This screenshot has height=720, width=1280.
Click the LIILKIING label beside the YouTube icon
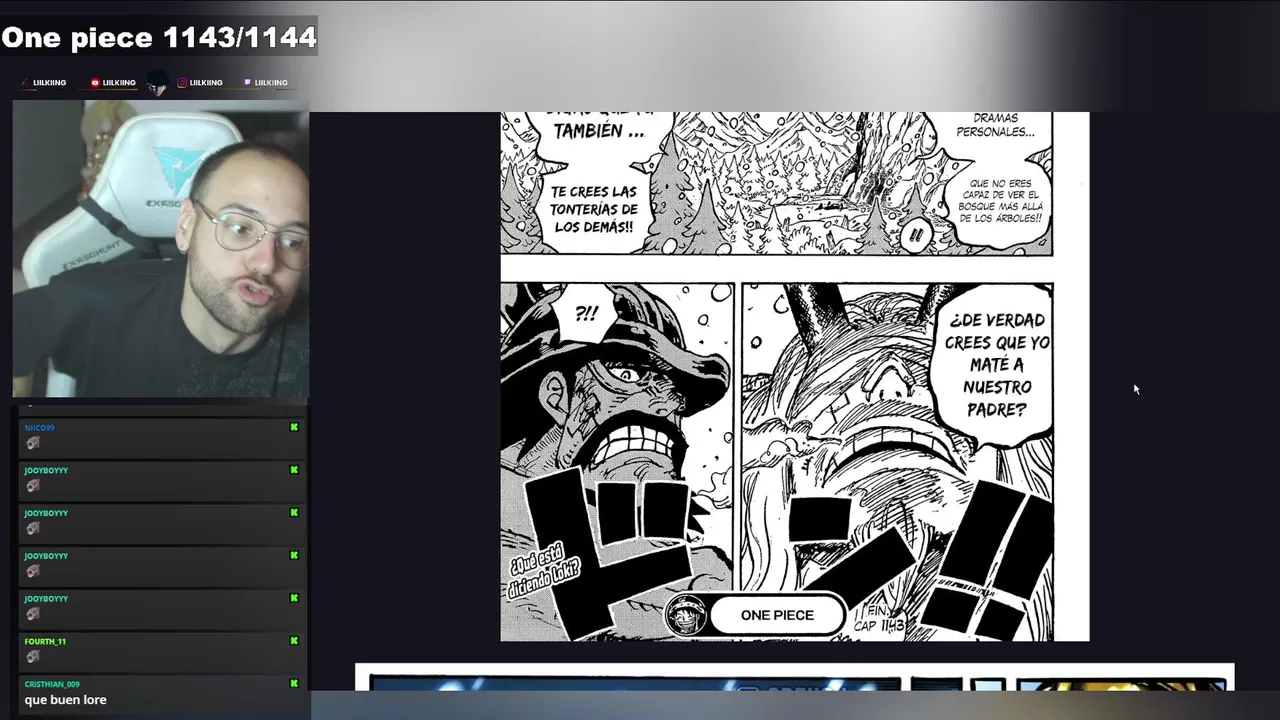[x=119, y=83]
